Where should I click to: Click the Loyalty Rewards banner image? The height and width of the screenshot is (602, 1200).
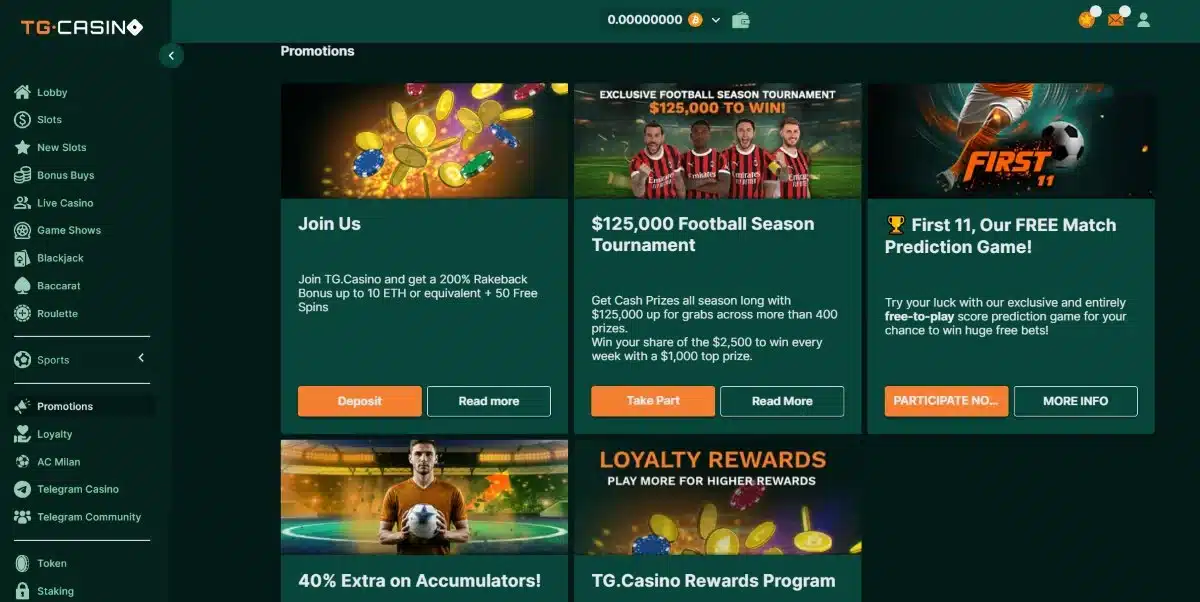[718, 497]
